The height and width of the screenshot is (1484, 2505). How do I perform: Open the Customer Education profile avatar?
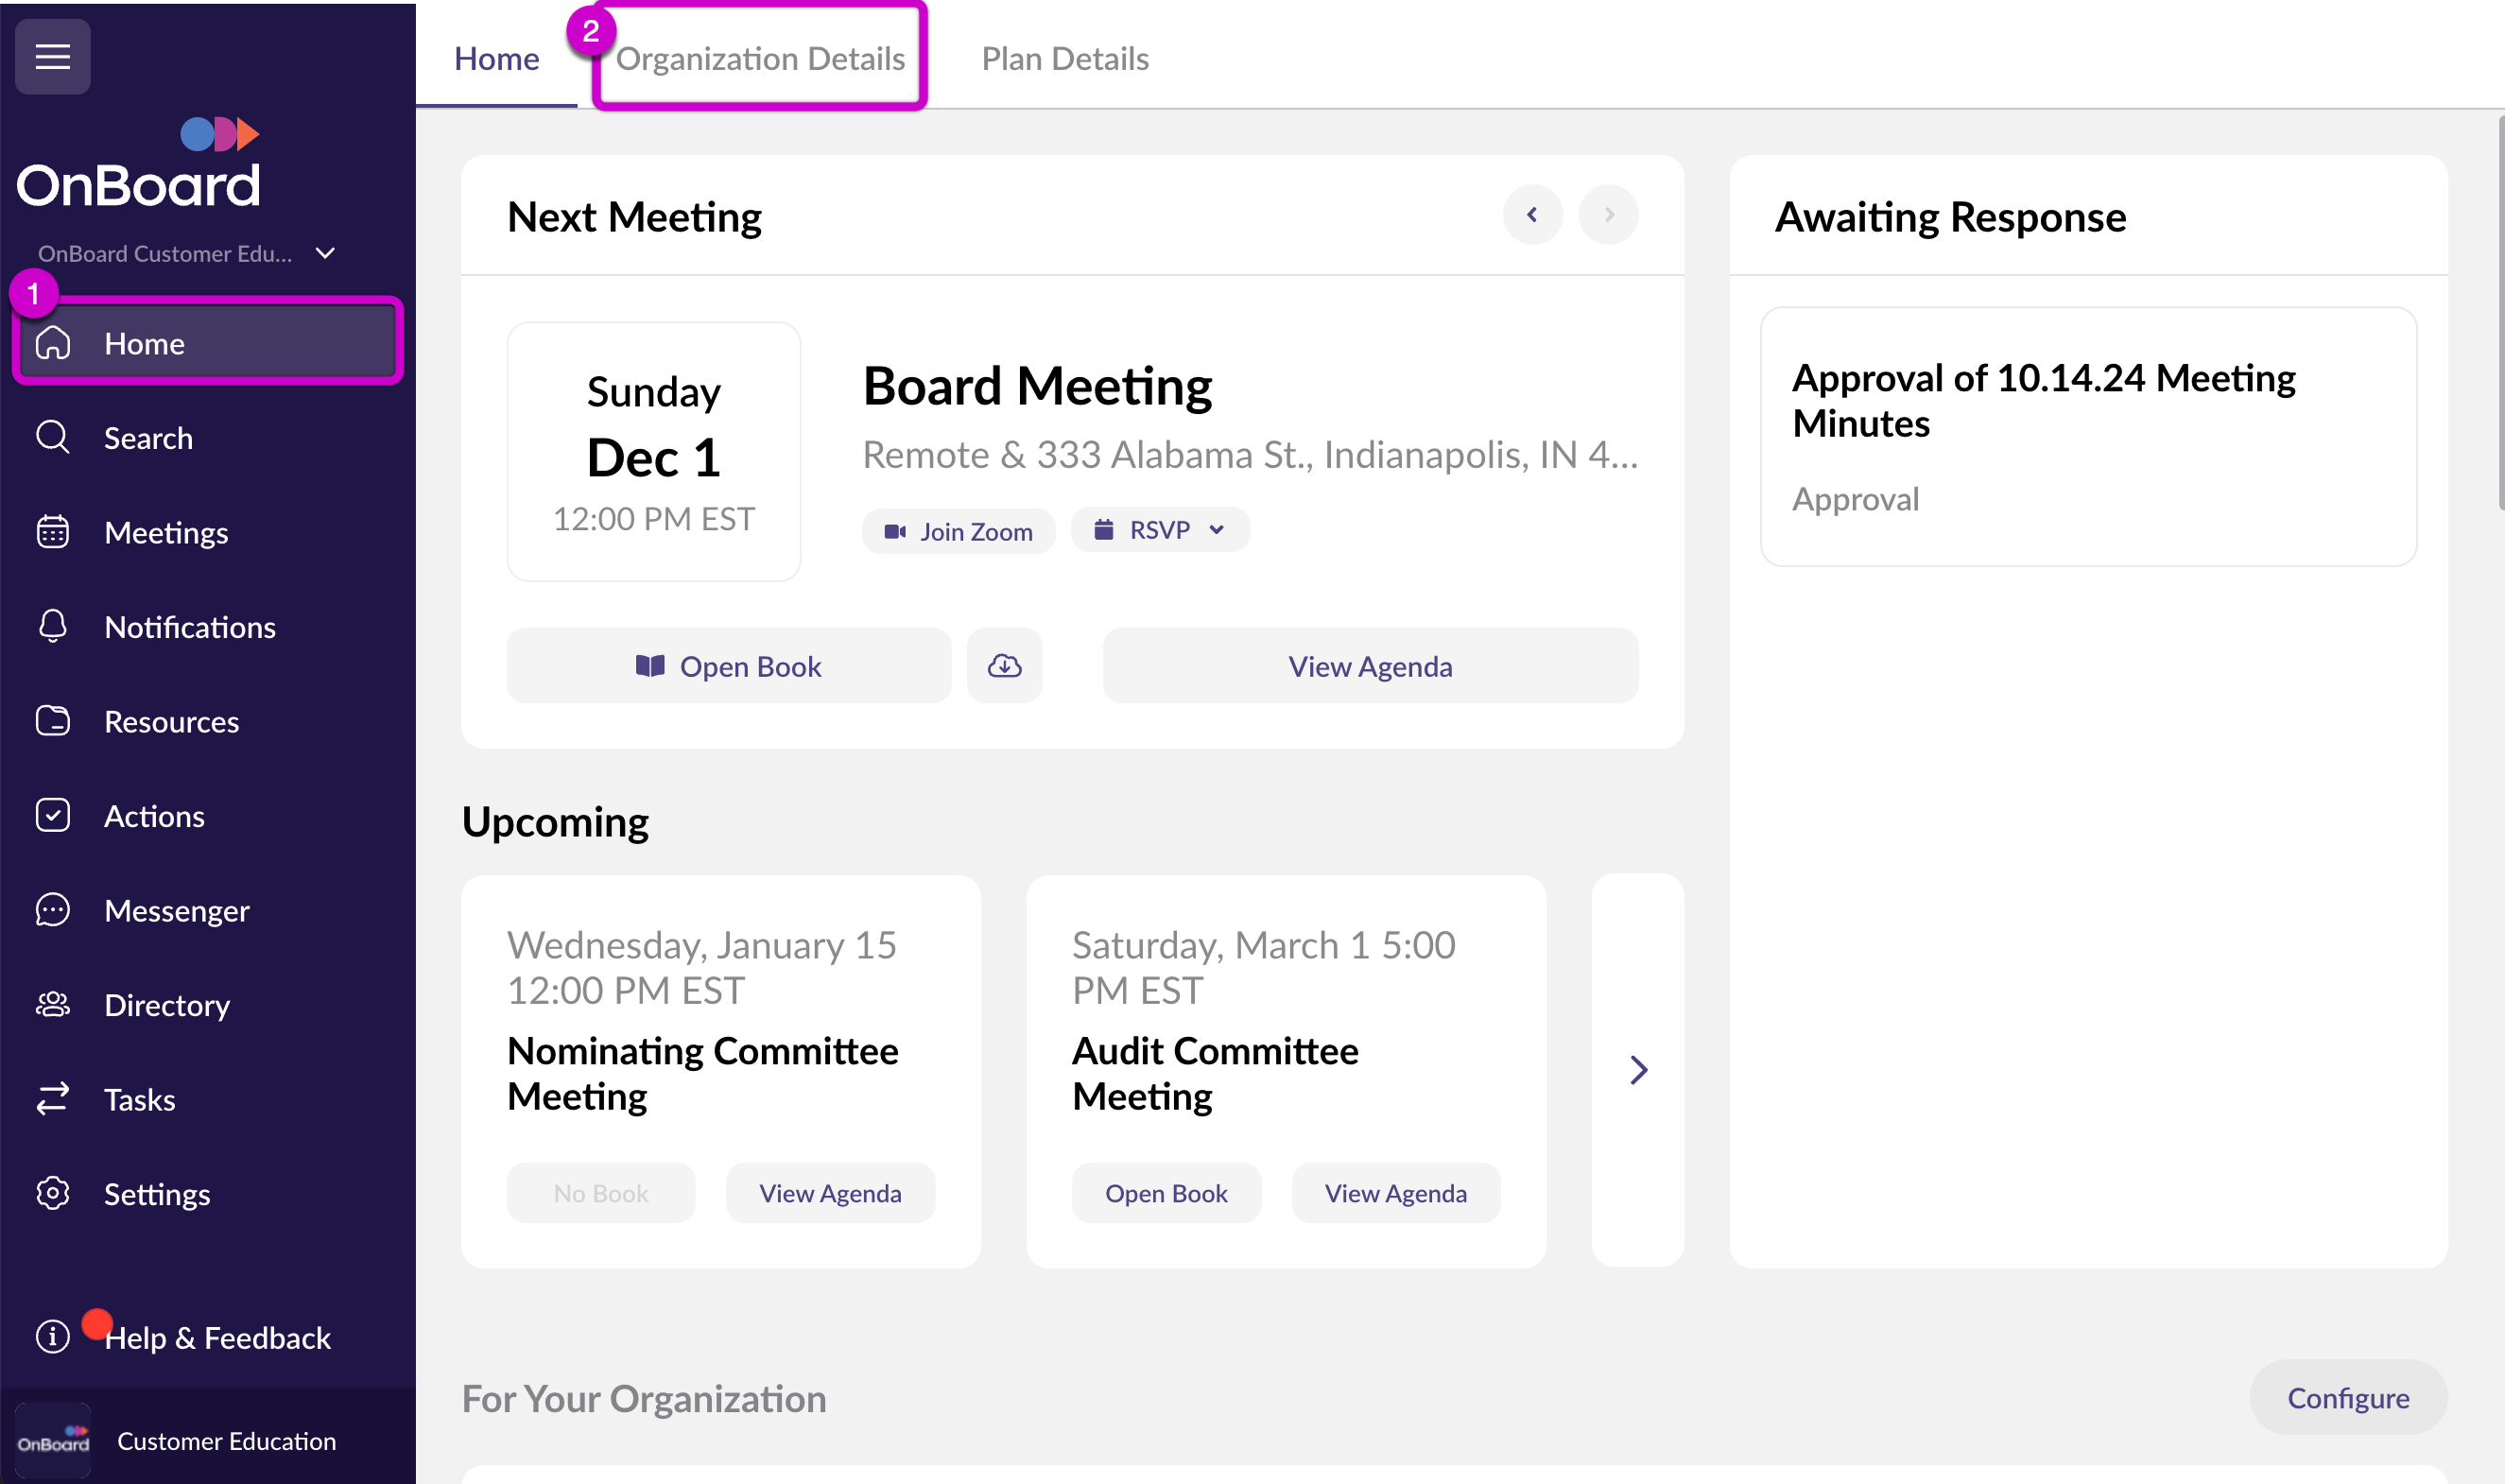53,1441
